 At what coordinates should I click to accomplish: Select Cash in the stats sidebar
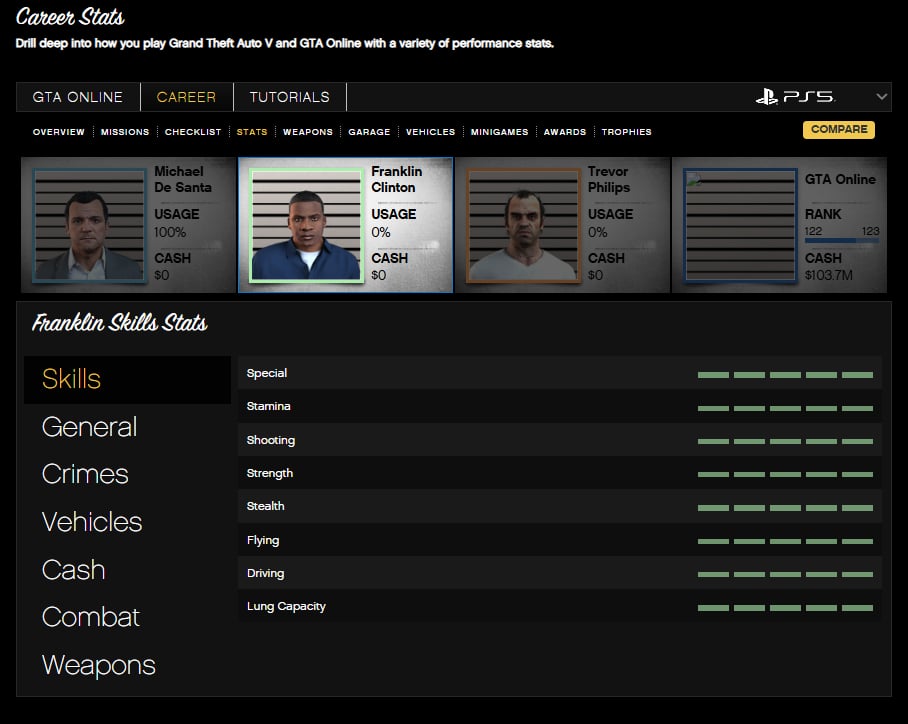tap(74, 570)
